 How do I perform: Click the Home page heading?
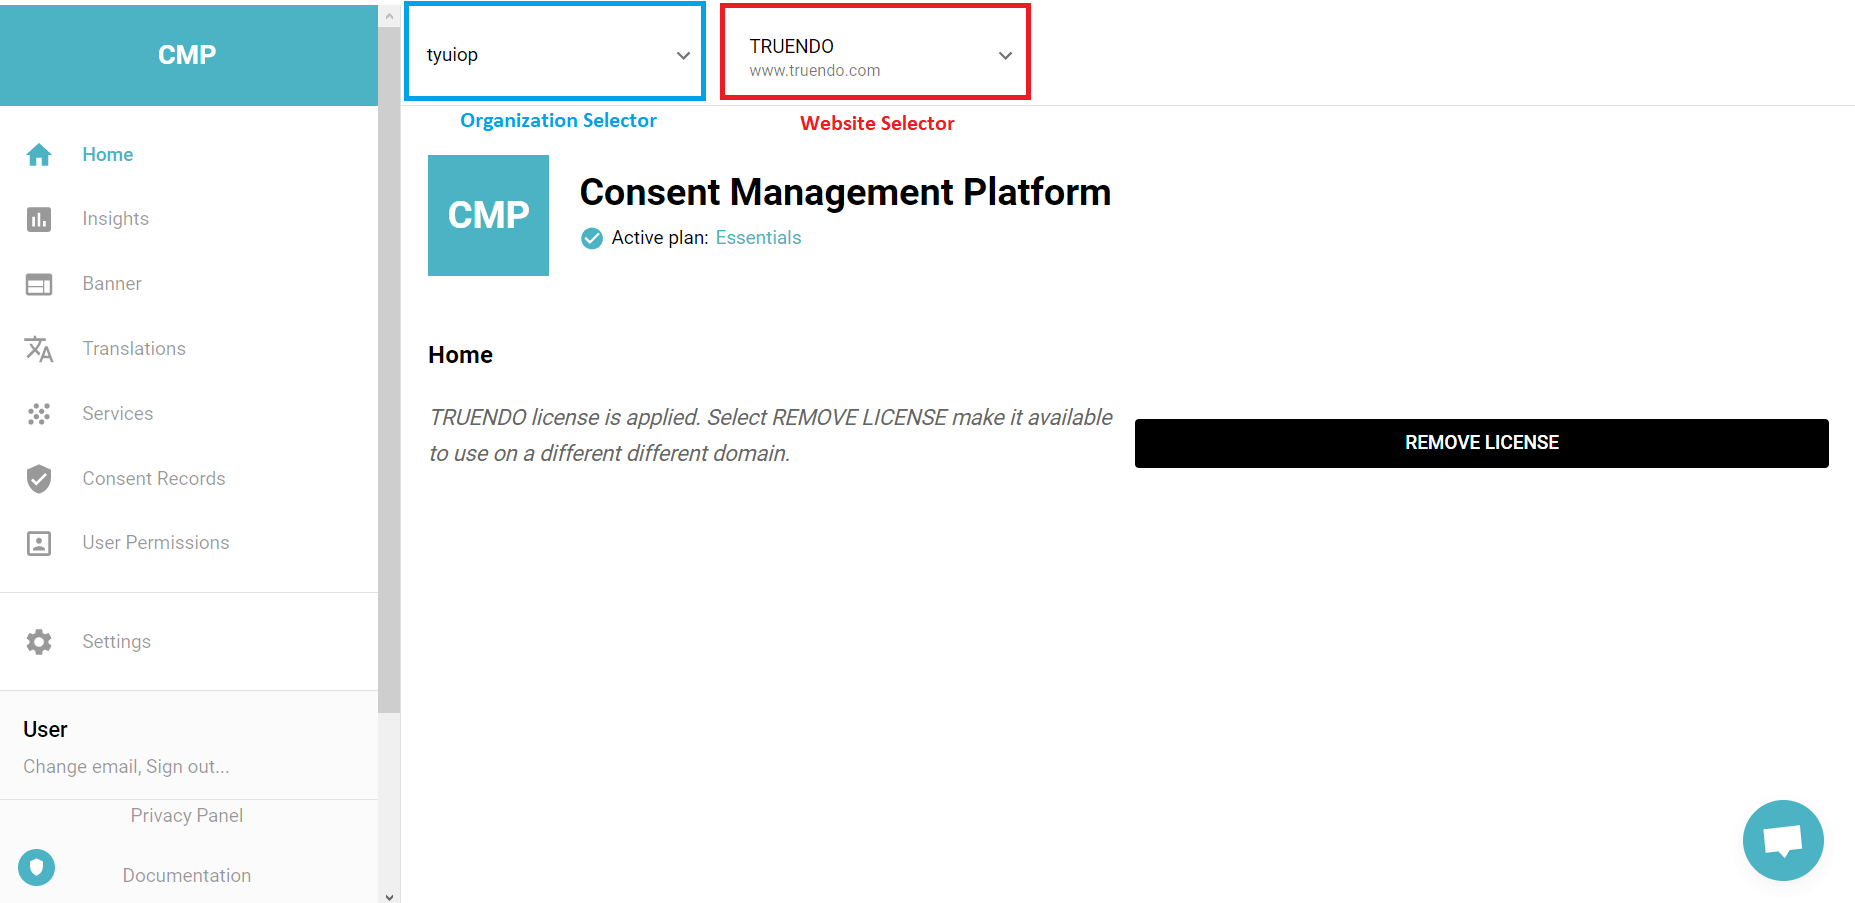click(x=460, y=355)
